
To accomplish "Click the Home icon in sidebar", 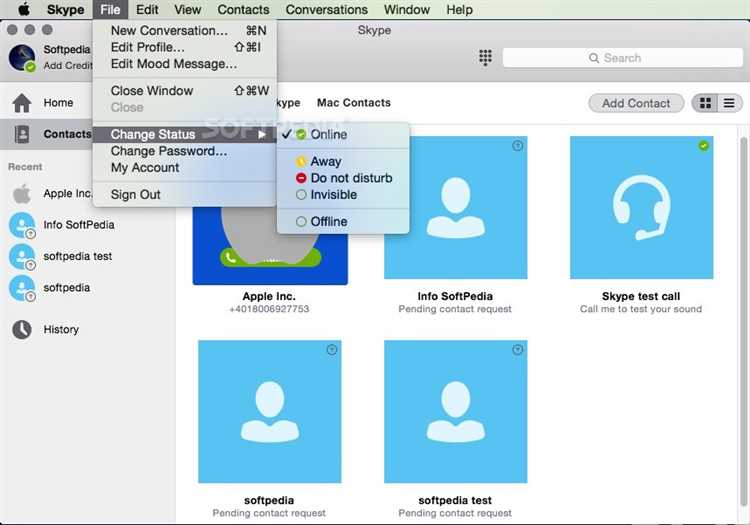I will [x=22, y=102].
